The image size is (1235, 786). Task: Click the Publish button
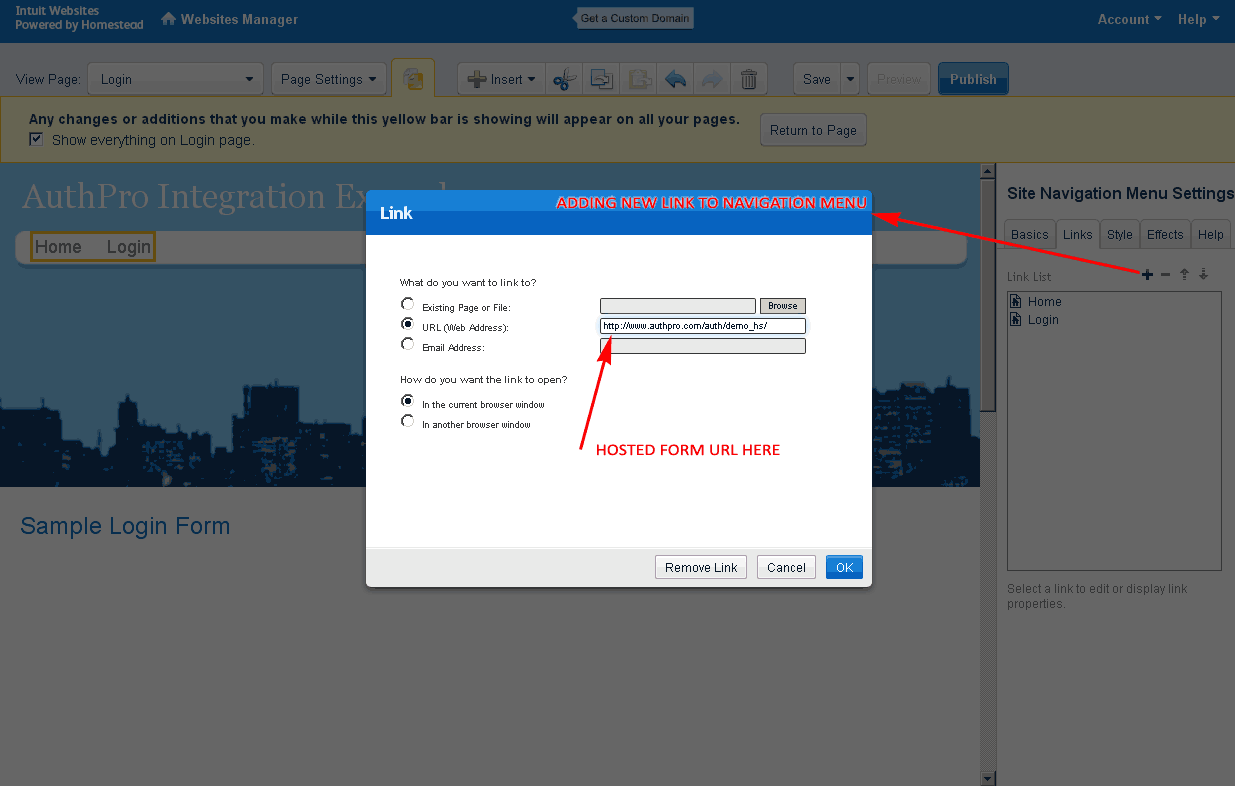(973, 79)
